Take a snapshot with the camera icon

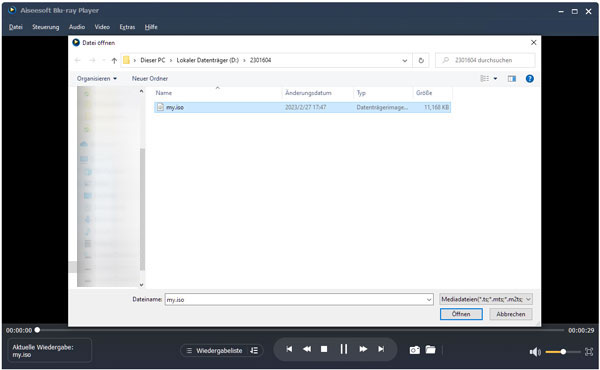(415, 350)
